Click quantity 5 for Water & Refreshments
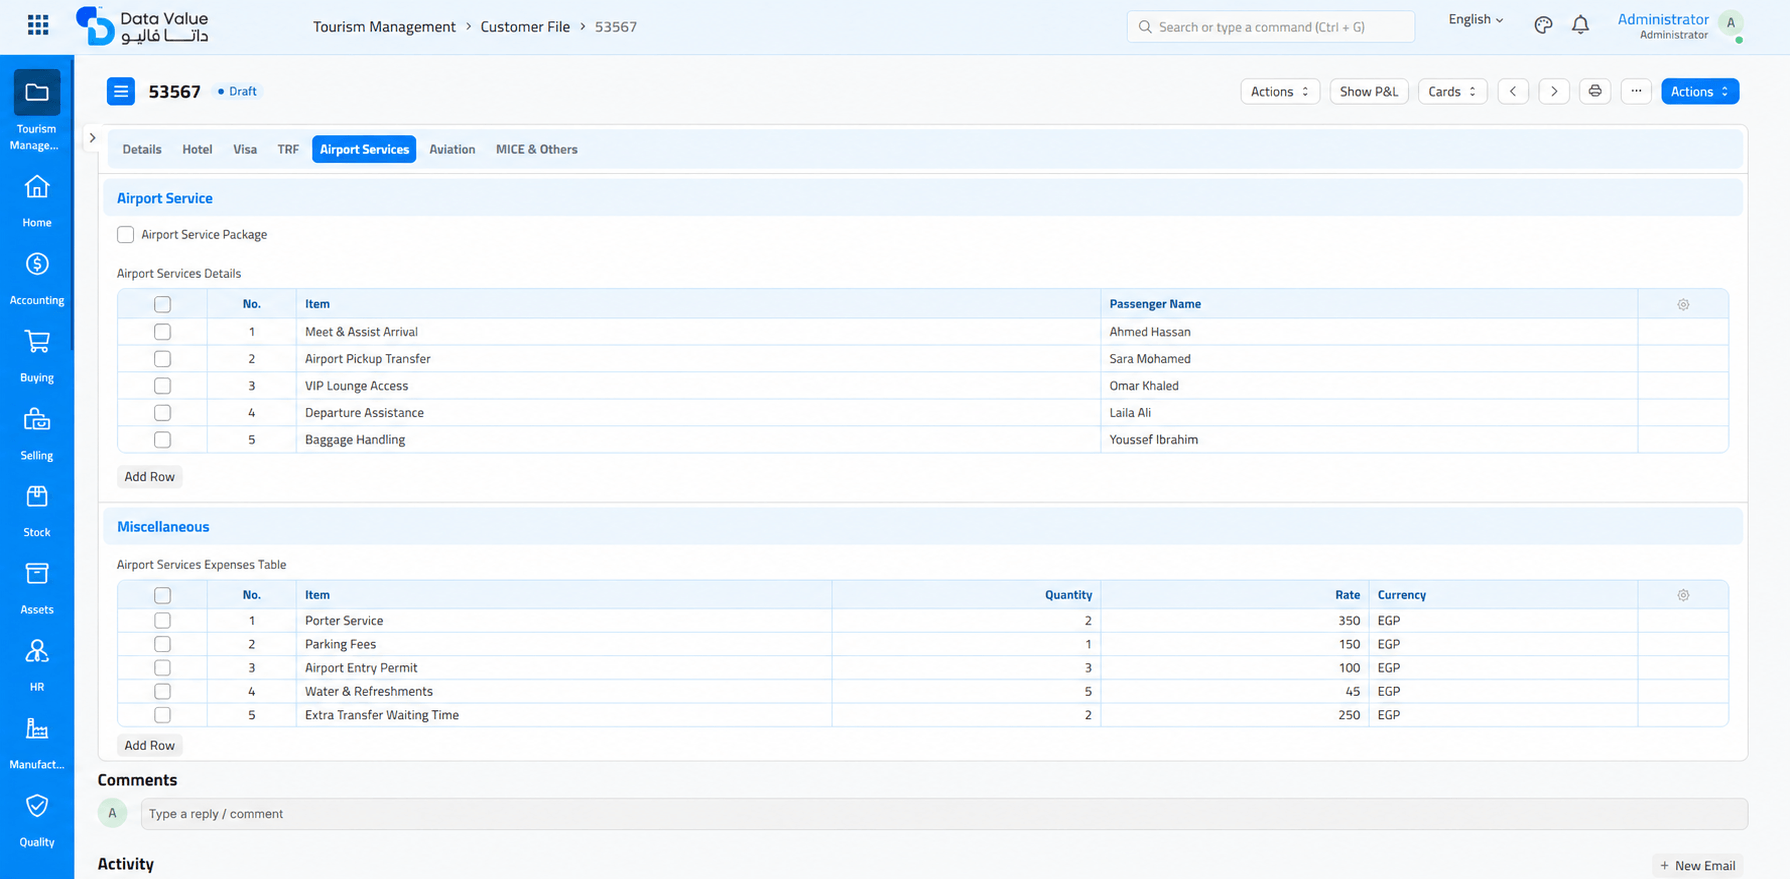Screen dimensions: 1790x879 pos(966,692)
